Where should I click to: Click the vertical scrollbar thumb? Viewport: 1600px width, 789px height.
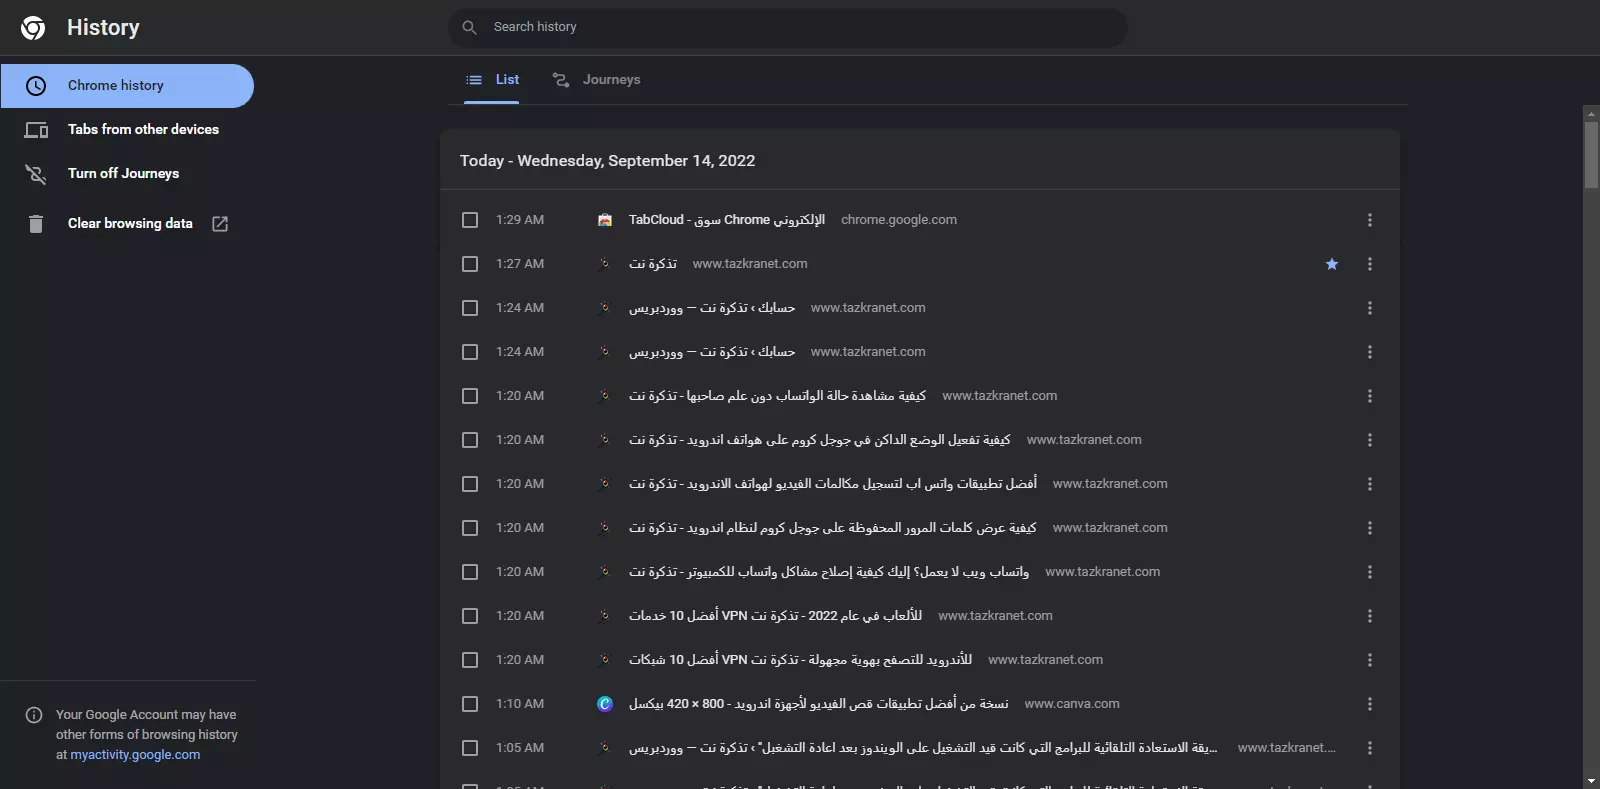[1591, 155]
